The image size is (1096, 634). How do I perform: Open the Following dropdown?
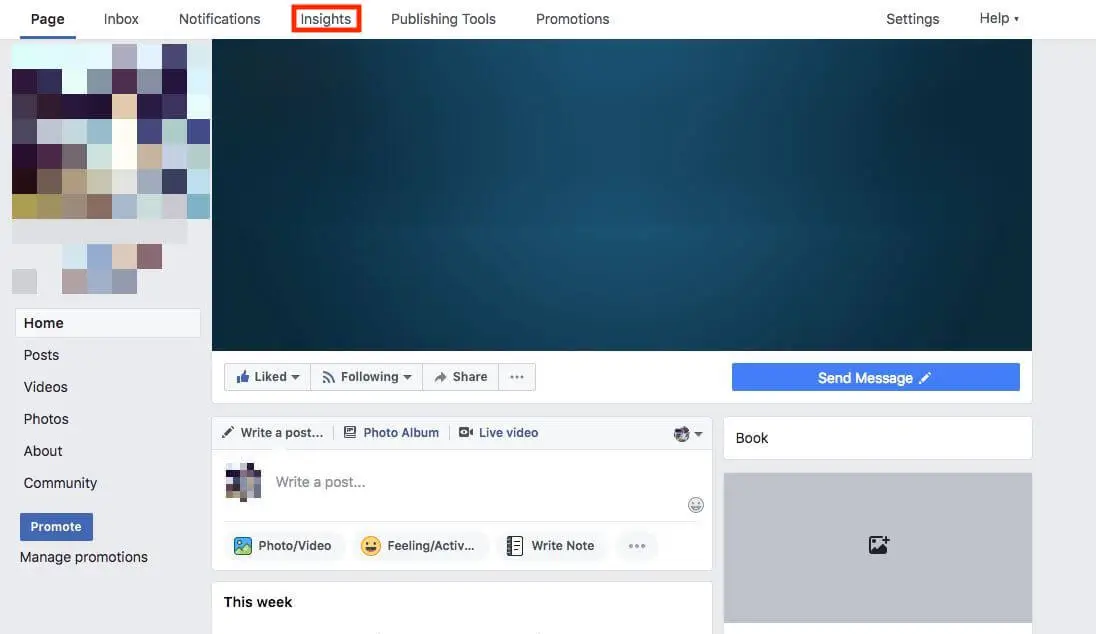[x=366, y=377]
